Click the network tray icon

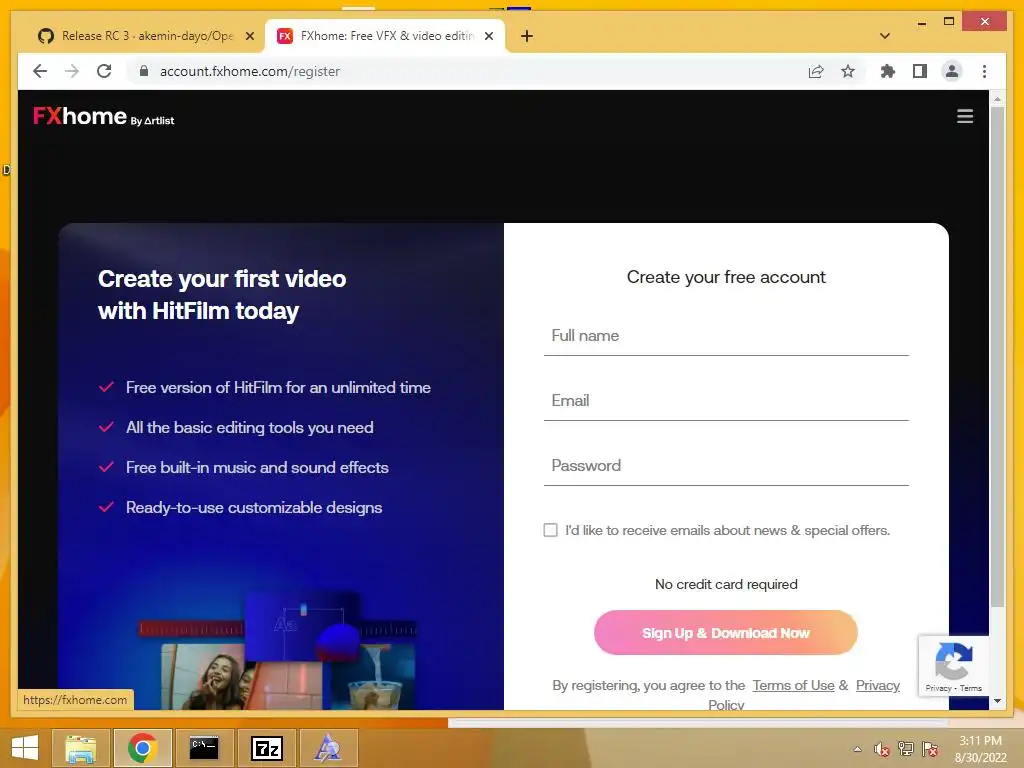pyautogui.click(x=906, y=749)
